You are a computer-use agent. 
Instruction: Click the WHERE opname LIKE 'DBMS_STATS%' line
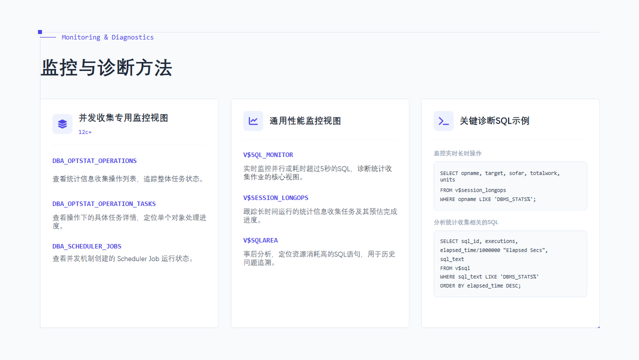488,199
